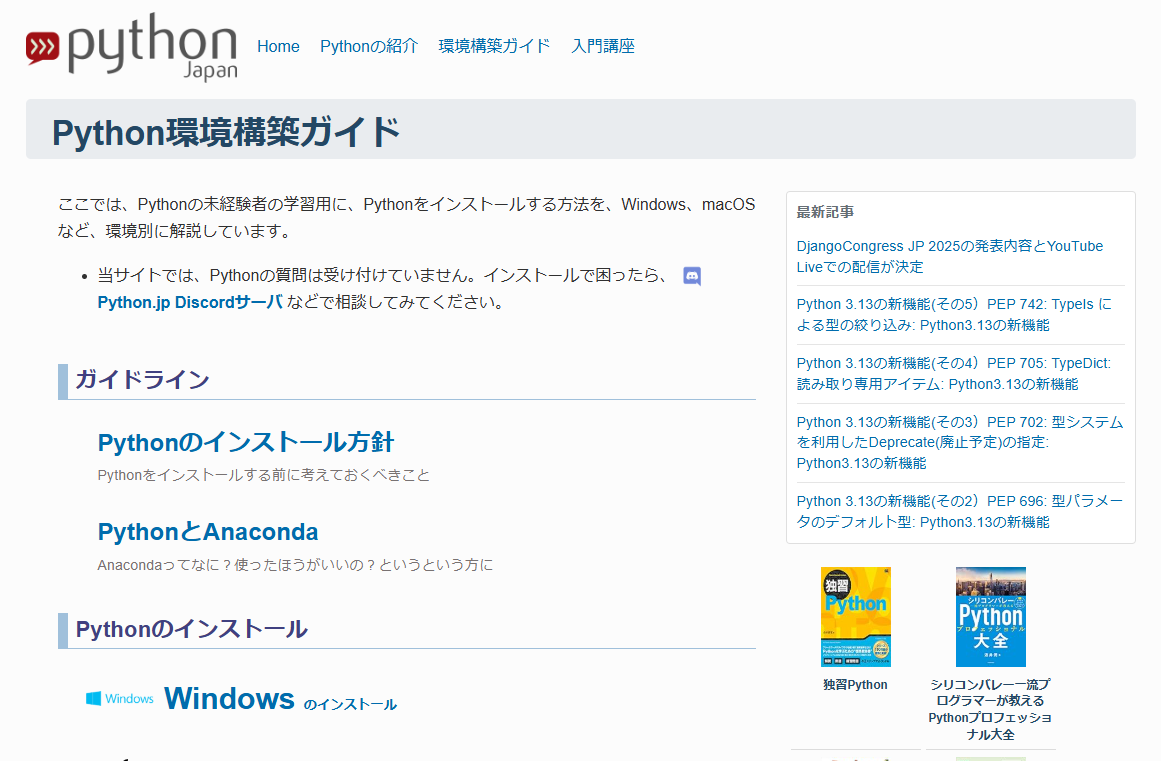This screenshot has height=761, width=1161.
Task: Open the PythonとAnaconda article
Action: point(208,532)
